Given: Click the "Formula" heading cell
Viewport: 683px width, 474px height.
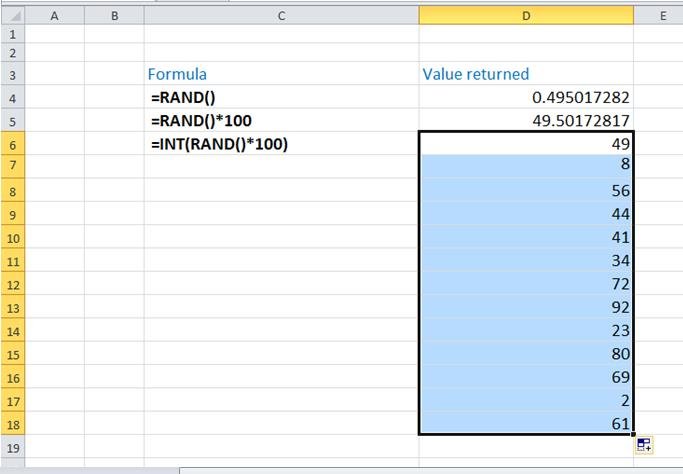Looking at the screenshot, I should pos(281,75).
